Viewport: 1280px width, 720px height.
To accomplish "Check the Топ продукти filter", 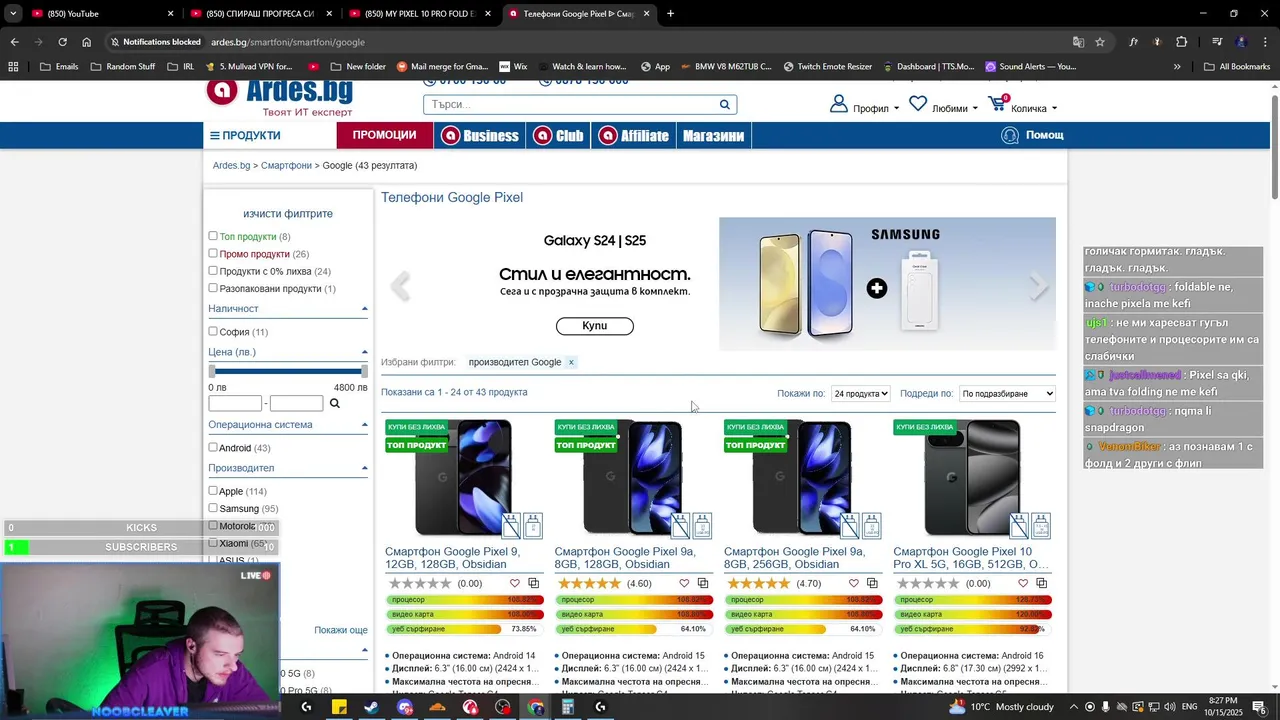I will tap(213, 236).
